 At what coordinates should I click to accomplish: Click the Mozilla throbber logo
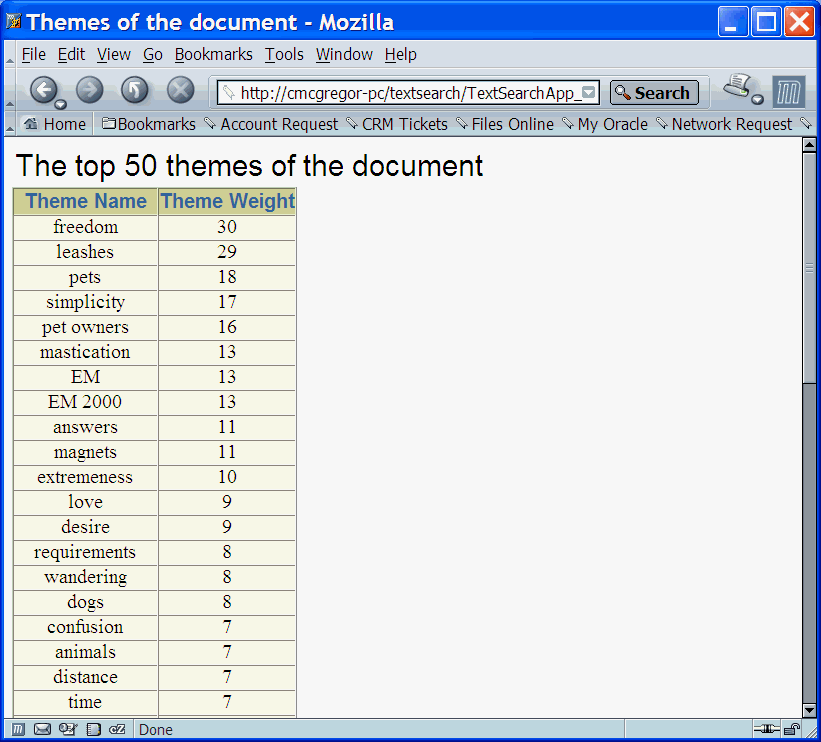click(x=789, y=91)
